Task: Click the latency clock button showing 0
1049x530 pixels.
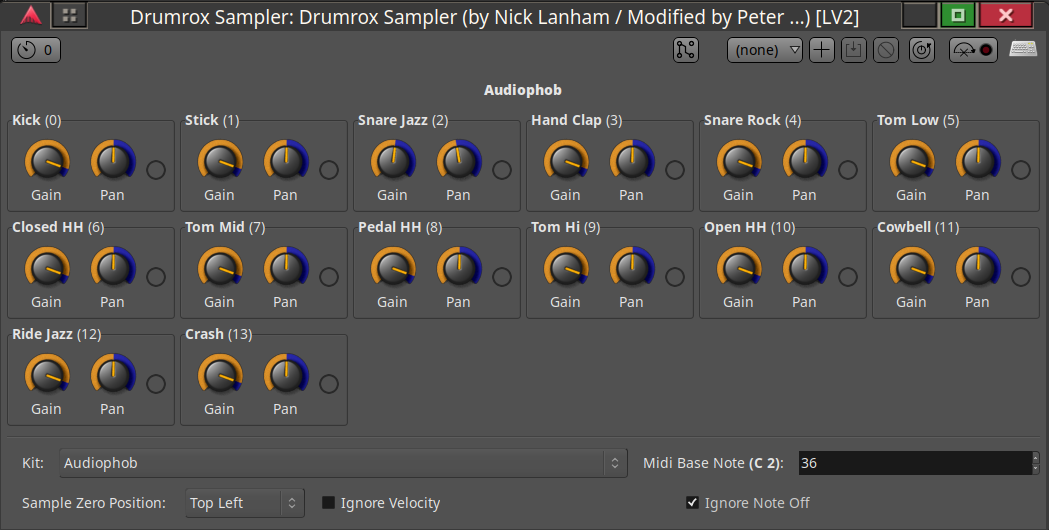Action: click(36, 50)
